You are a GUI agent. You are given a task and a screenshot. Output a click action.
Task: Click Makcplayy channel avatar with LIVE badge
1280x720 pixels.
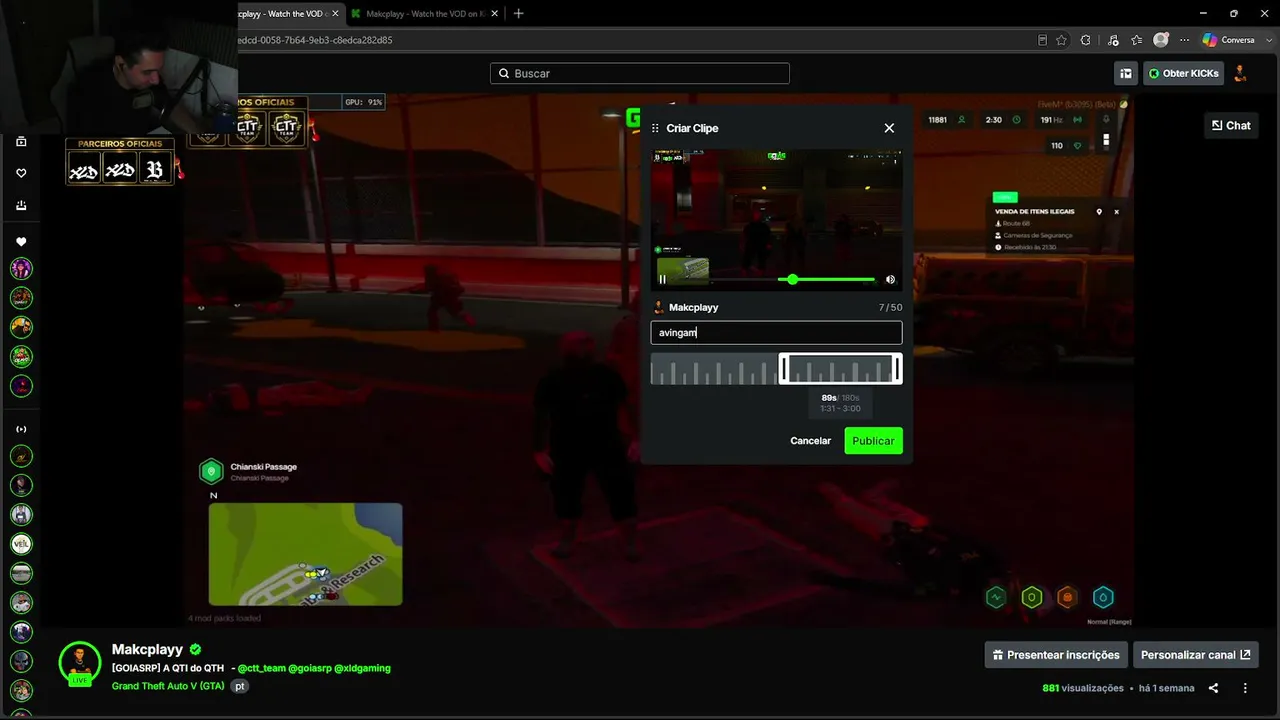[79, 663]
